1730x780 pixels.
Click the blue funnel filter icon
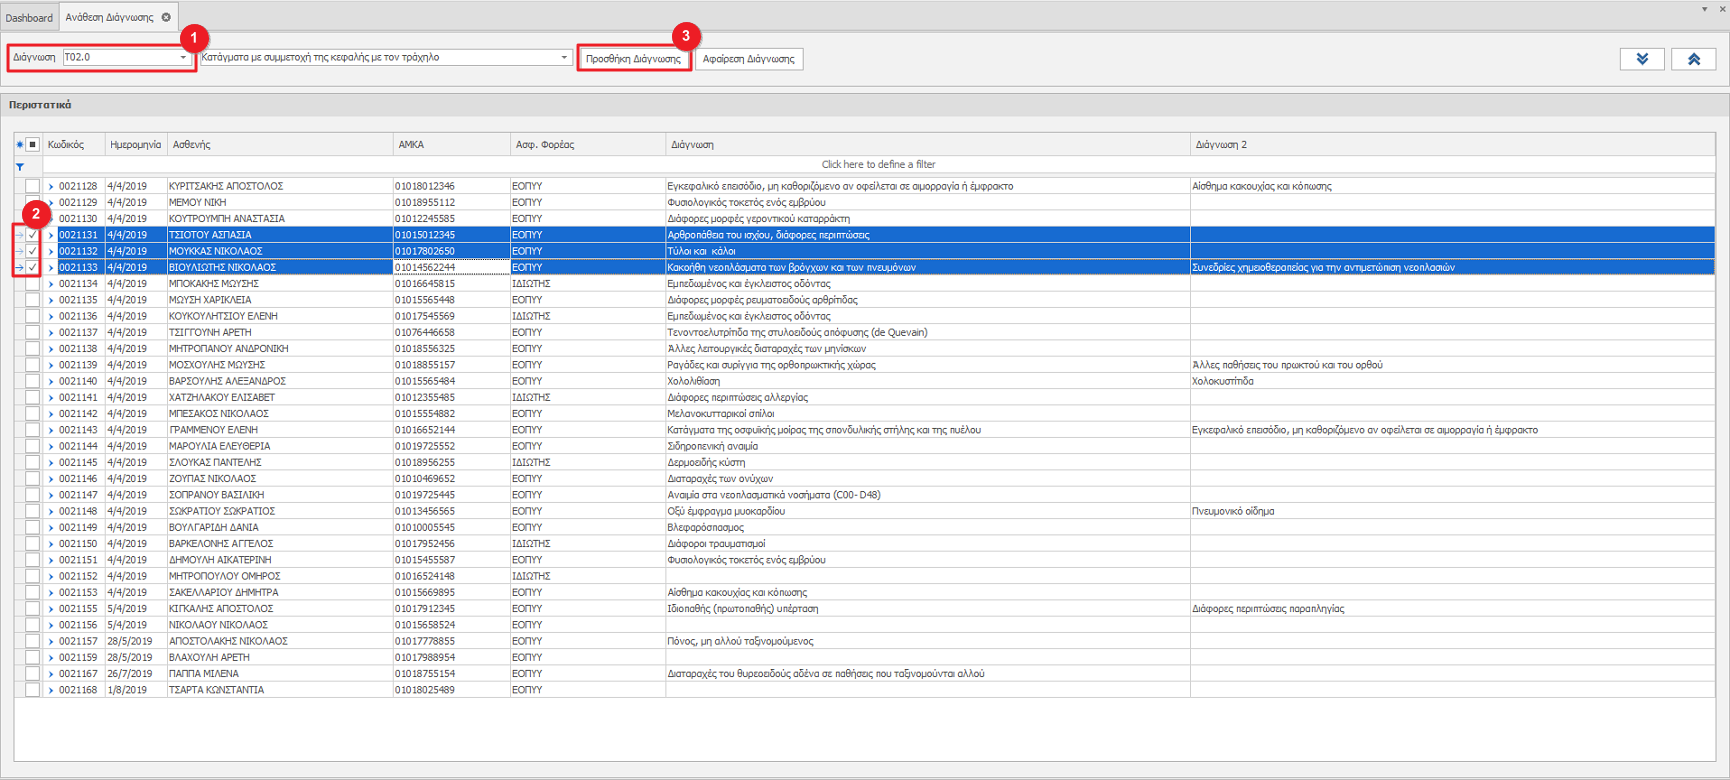20,166
